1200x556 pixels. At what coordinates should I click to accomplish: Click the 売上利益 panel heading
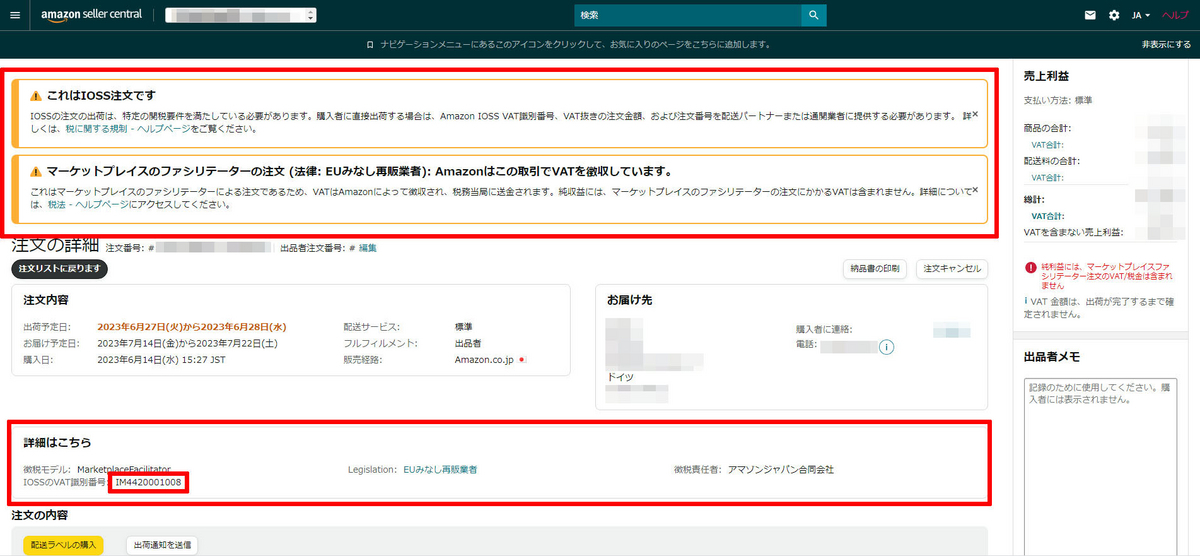click(x=1047, y=76)
